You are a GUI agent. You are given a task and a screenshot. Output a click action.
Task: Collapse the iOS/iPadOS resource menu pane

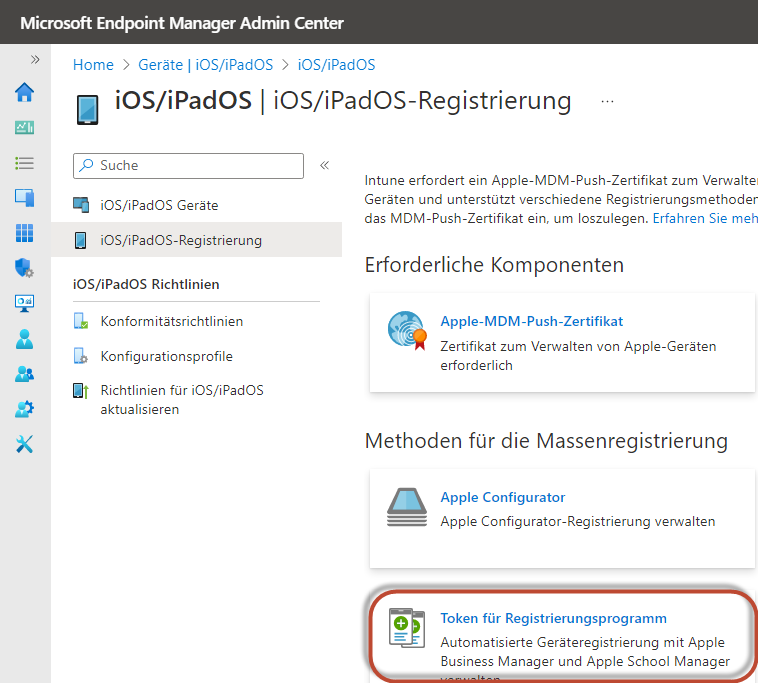[x=324, y=165]
